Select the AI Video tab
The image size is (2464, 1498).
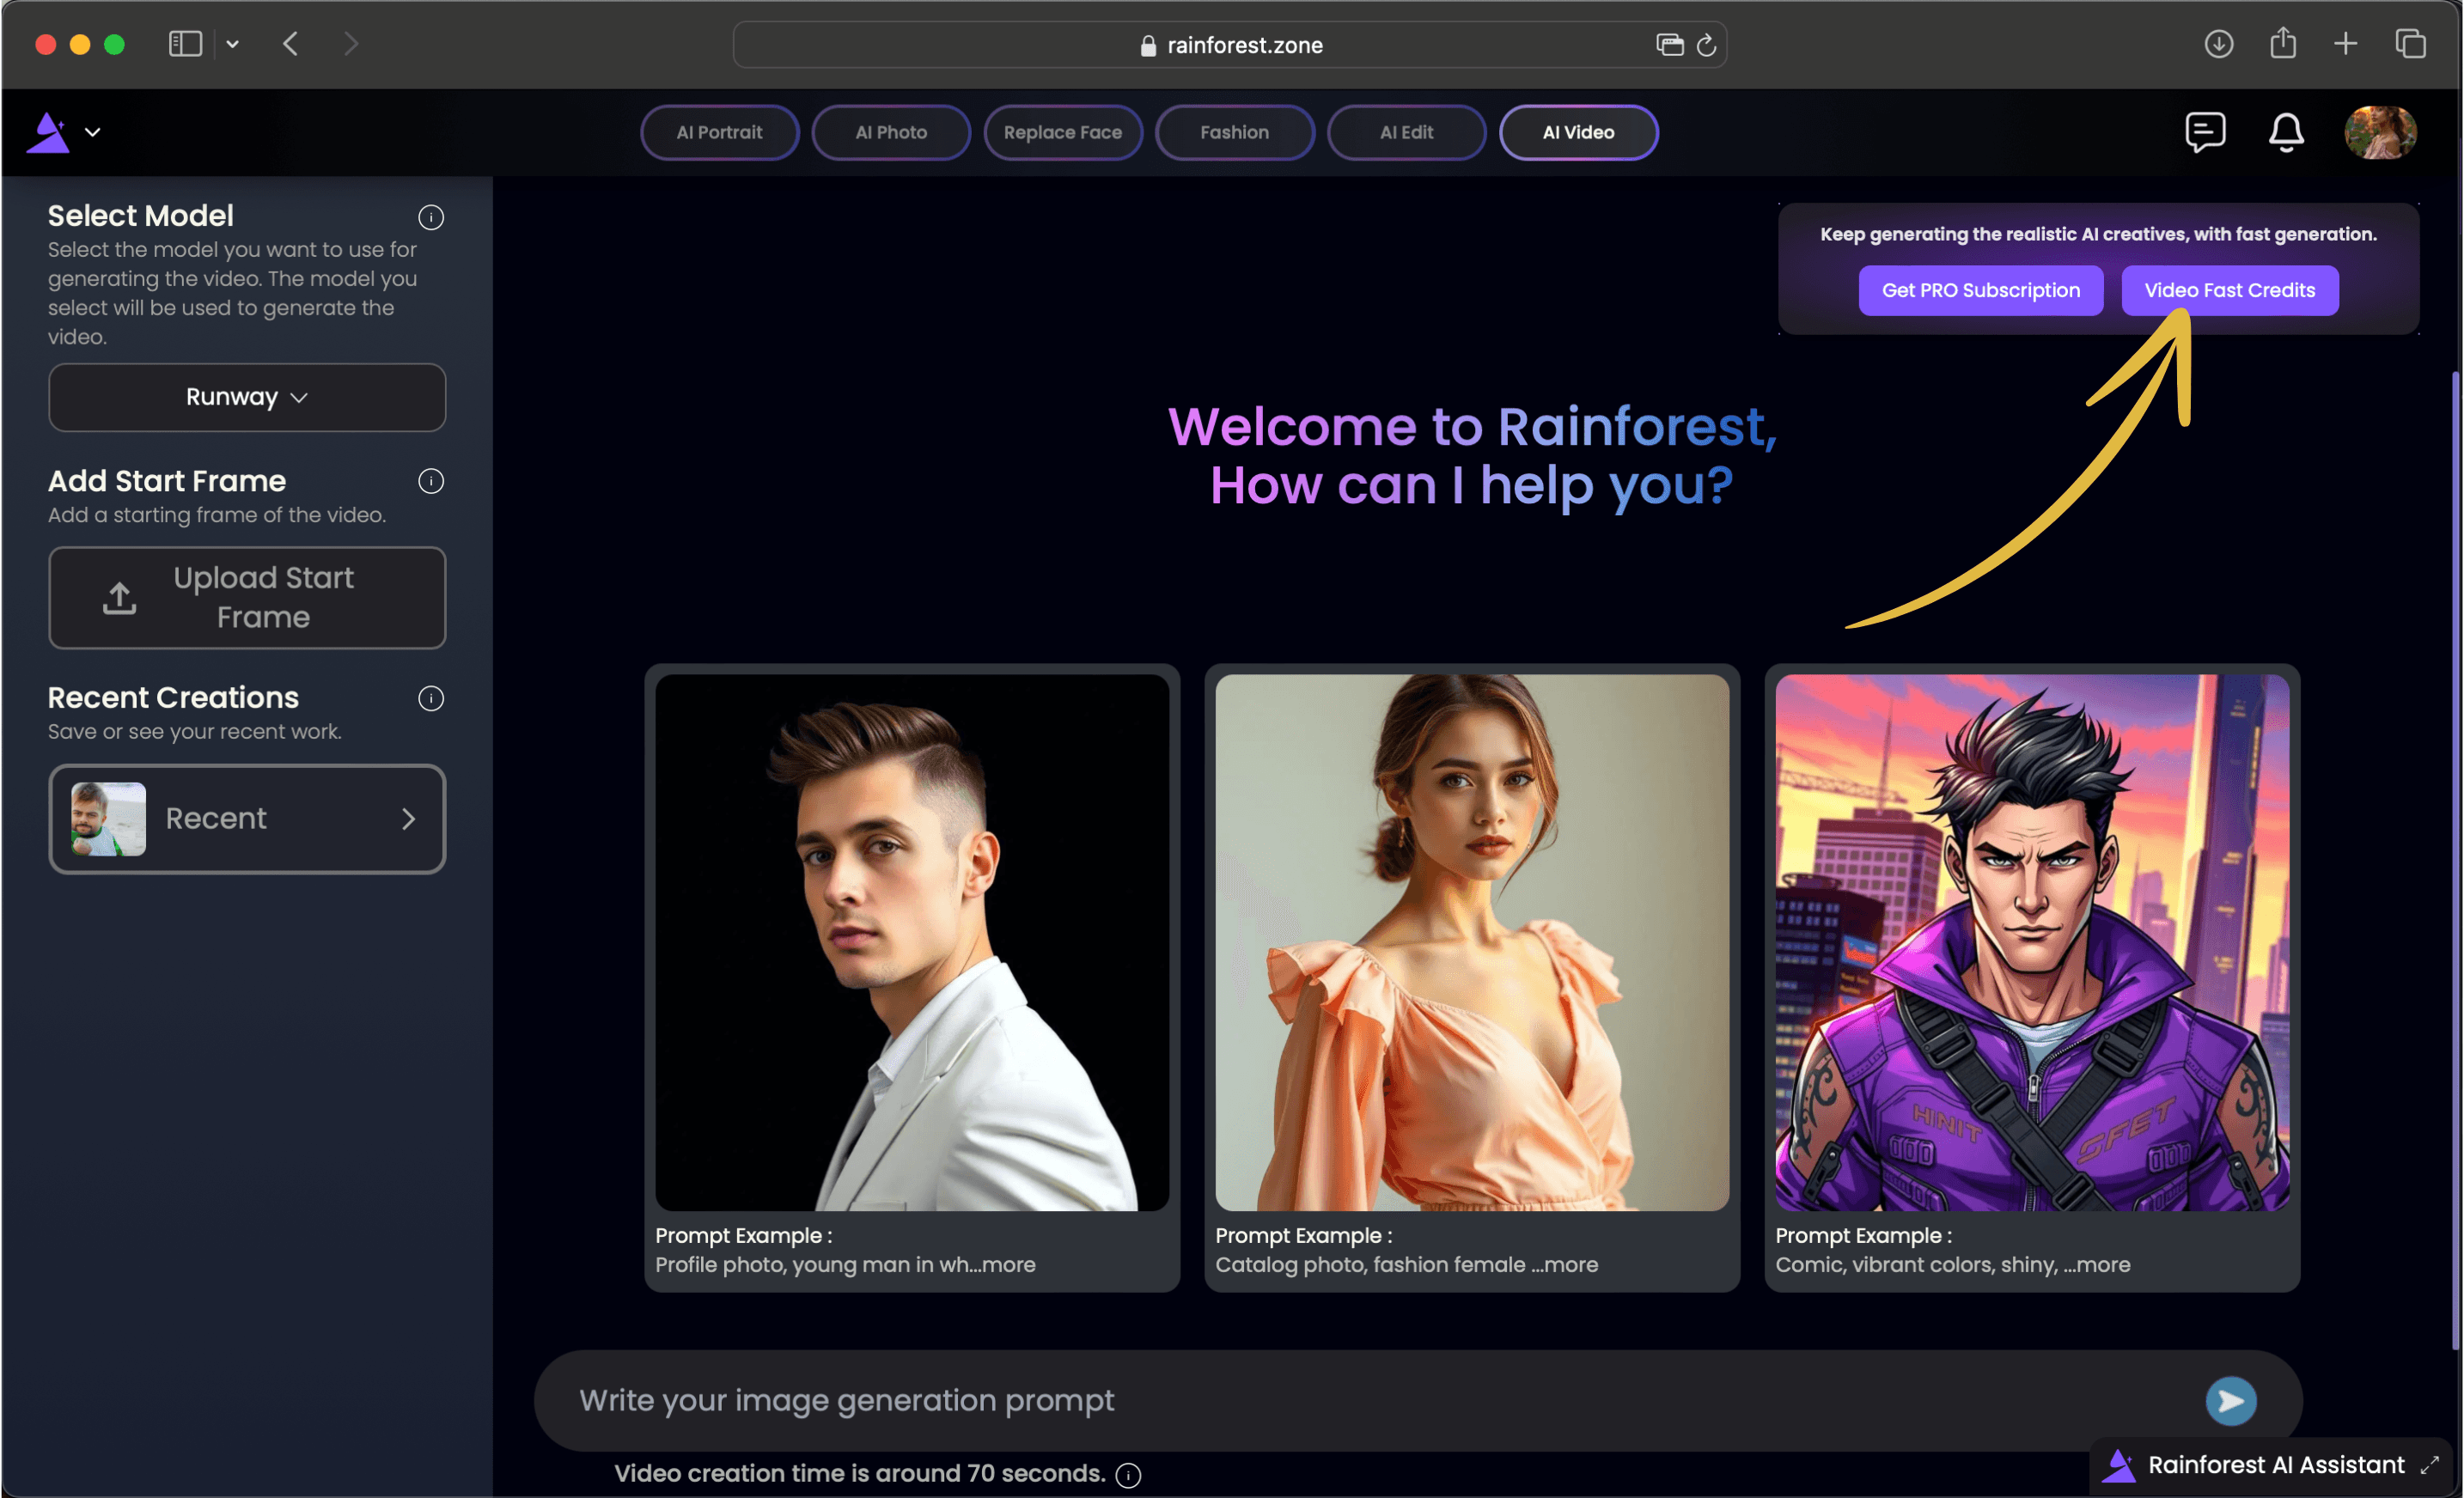tap(1578, 132)
